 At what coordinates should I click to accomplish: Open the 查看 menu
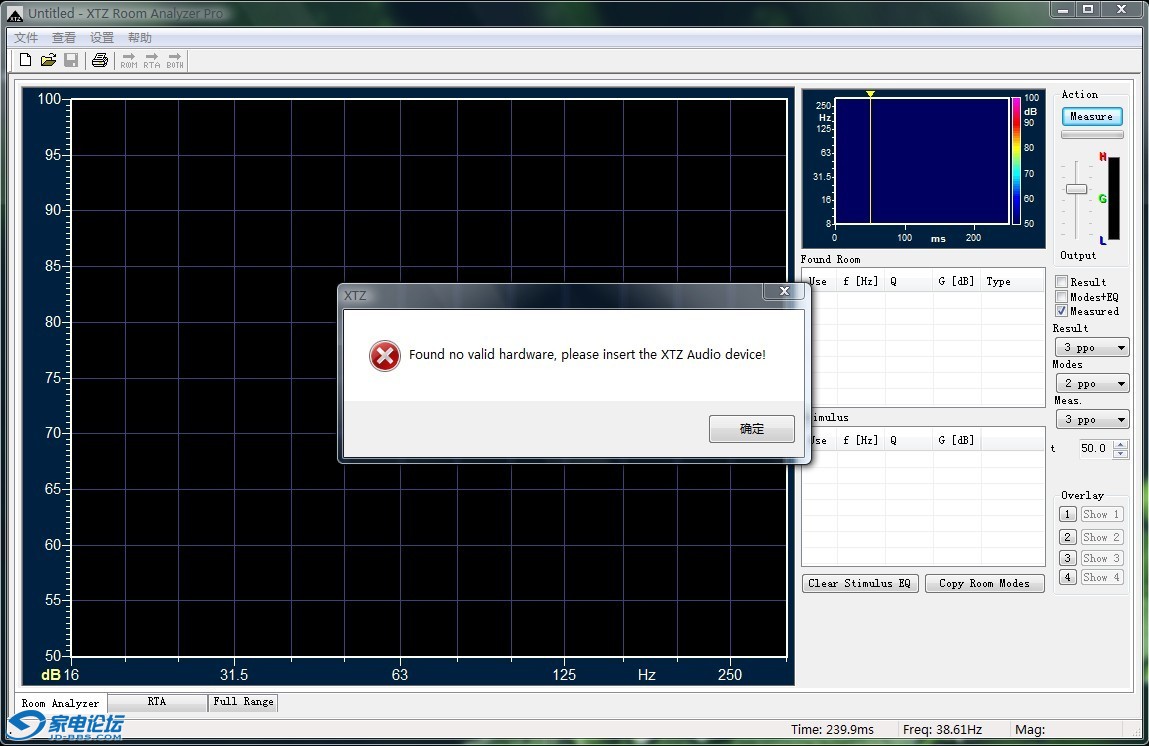click(x=64, y=37)
